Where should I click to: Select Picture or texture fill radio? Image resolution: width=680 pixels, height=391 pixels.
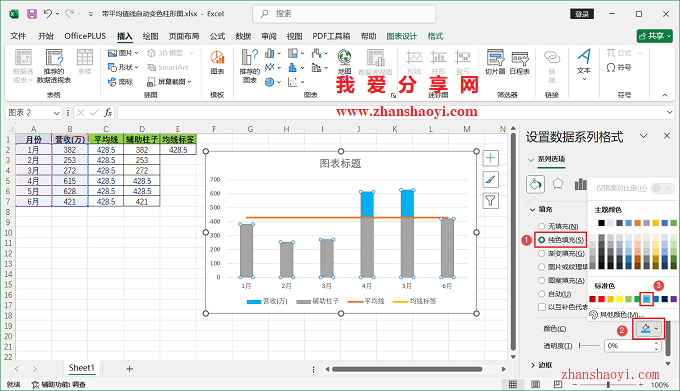[x=541, y=267]
